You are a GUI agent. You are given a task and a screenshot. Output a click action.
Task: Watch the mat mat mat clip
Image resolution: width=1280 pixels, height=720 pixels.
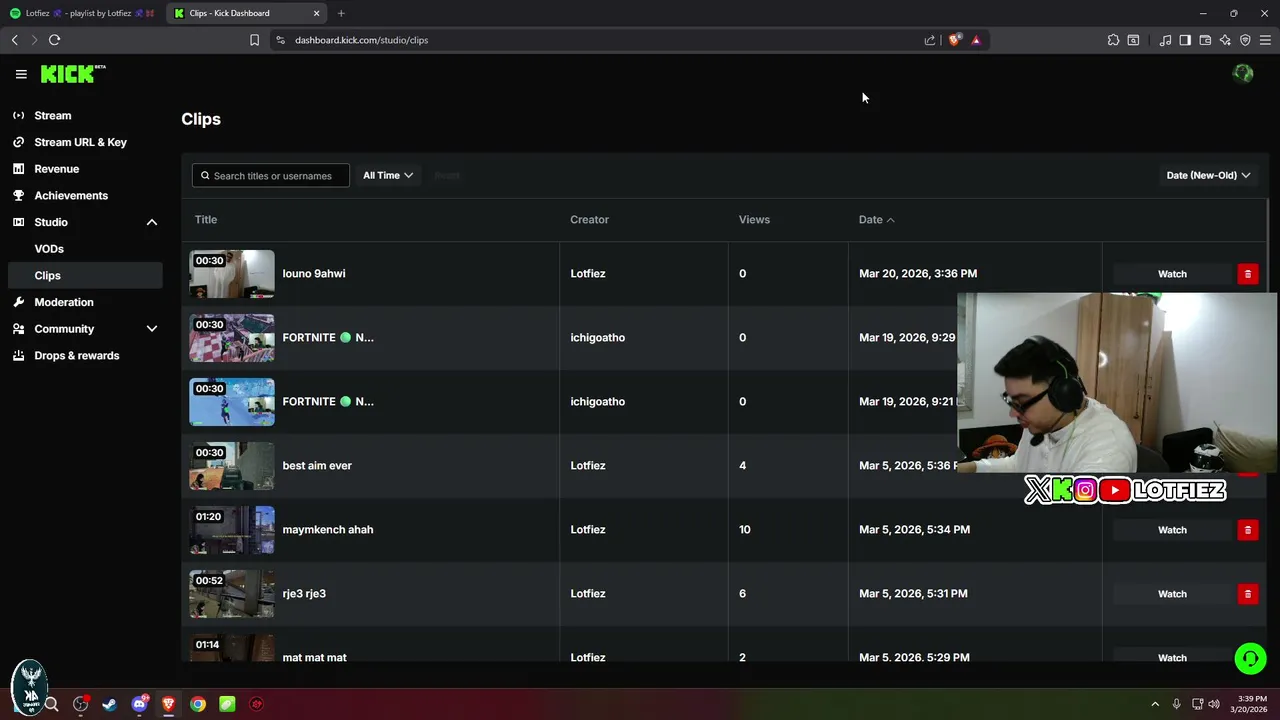coord(1172,657)
